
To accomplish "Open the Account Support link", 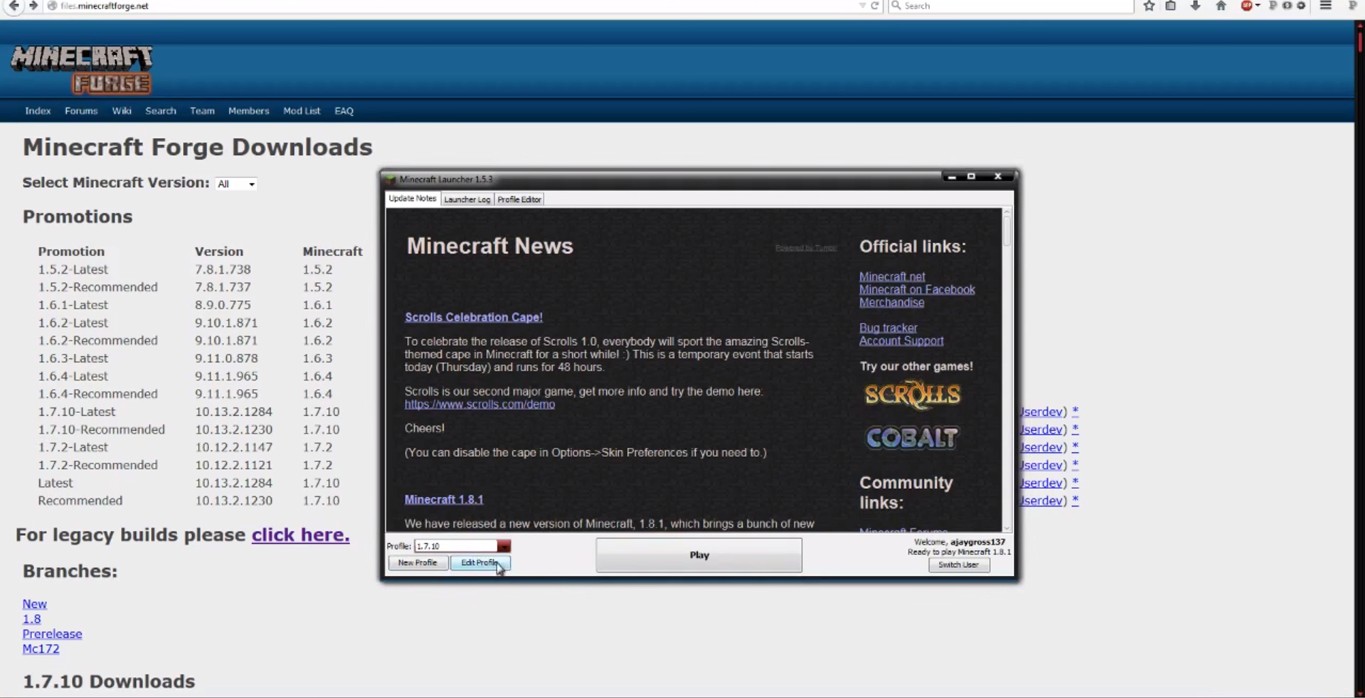I will [901, 341].
